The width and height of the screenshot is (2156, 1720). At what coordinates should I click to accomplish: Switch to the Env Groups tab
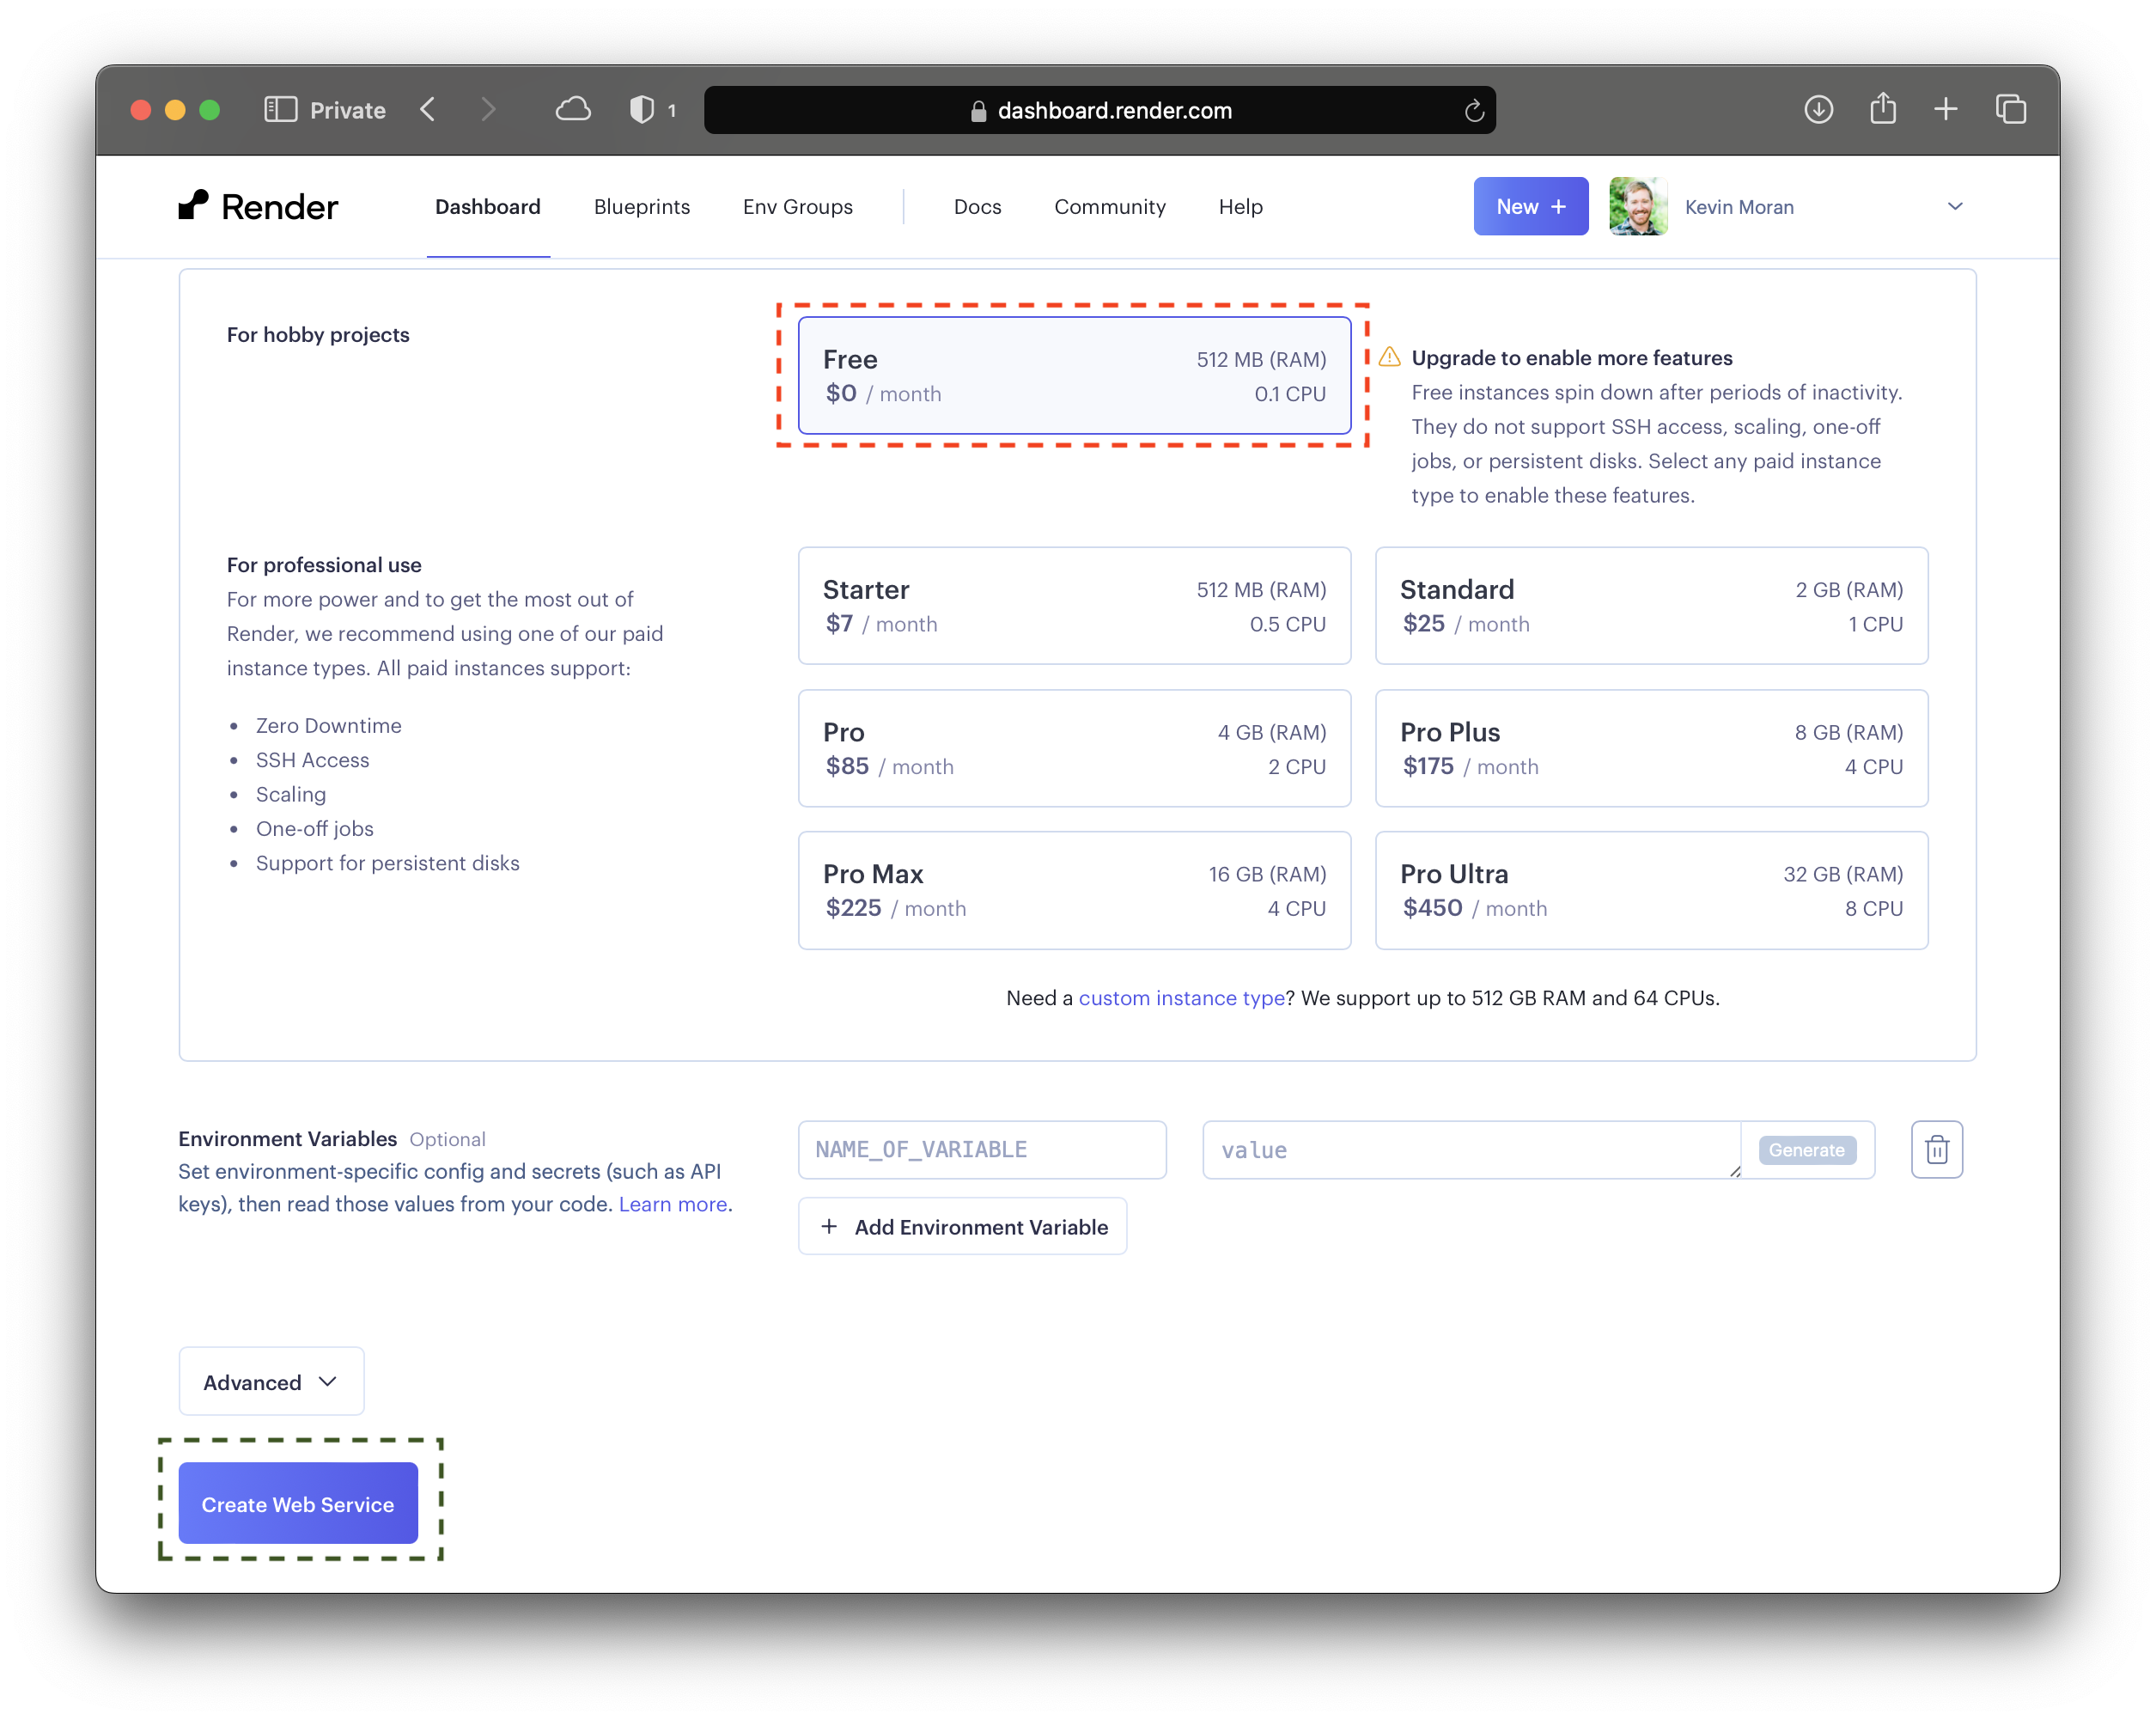coord(796,205)
